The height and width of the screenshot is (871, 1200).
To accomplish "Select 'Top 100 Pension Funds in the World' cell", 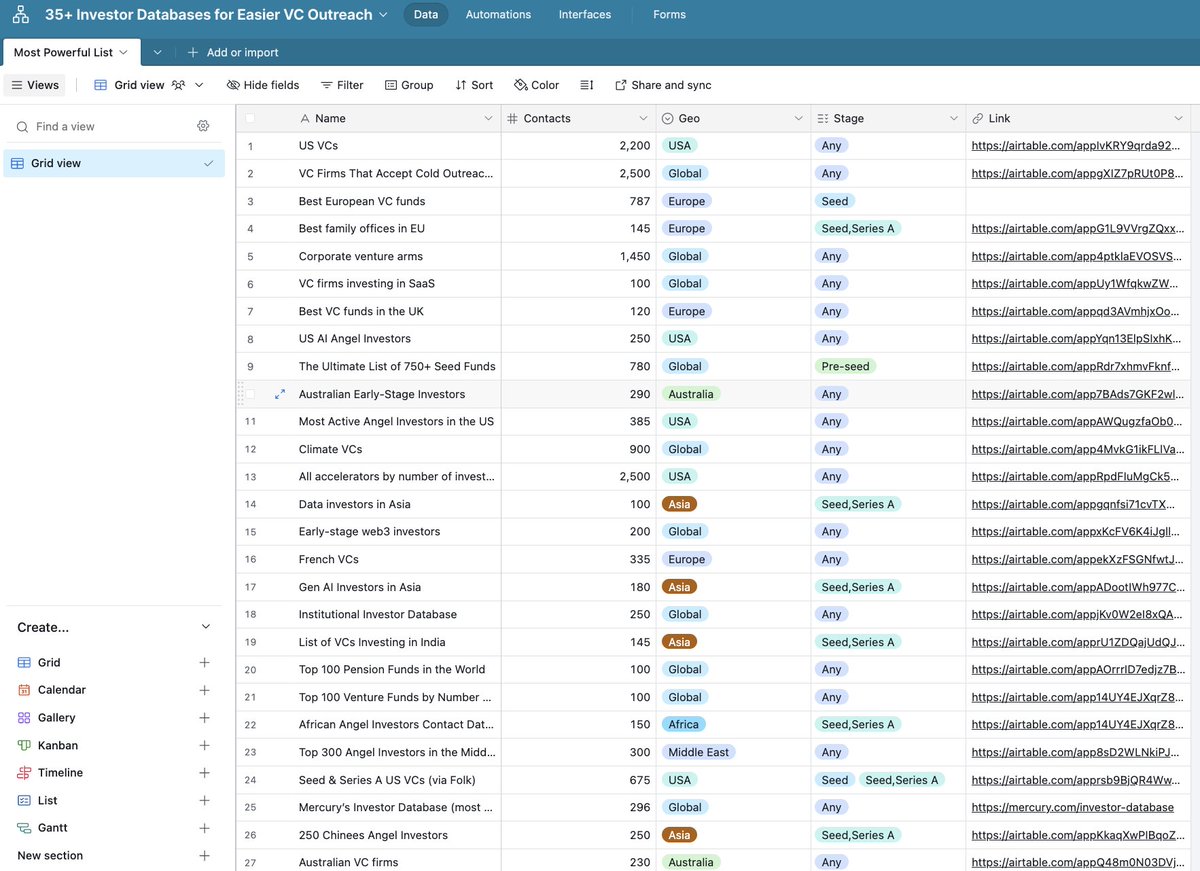I will pos(369,669).
